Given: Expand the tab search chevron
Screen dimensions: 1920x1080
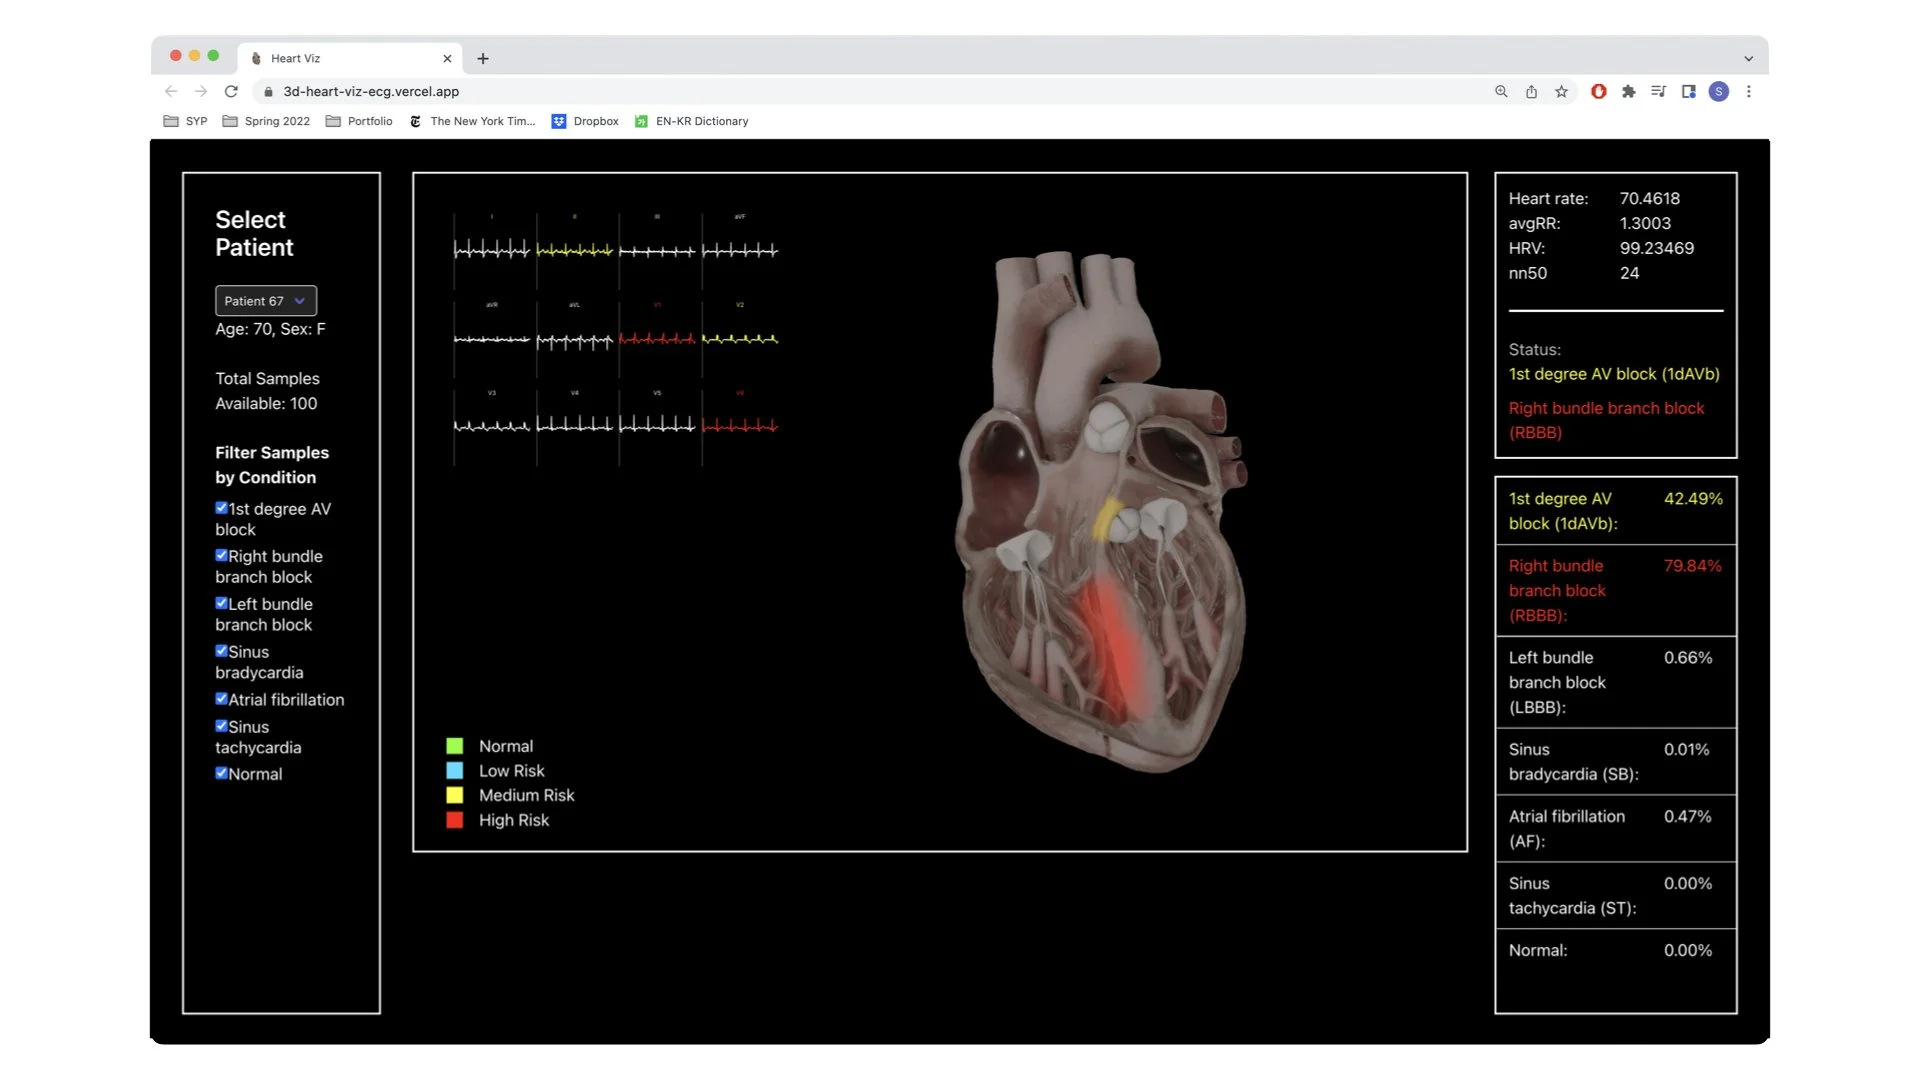Looking at the screenshot, I should [1748, 58].
